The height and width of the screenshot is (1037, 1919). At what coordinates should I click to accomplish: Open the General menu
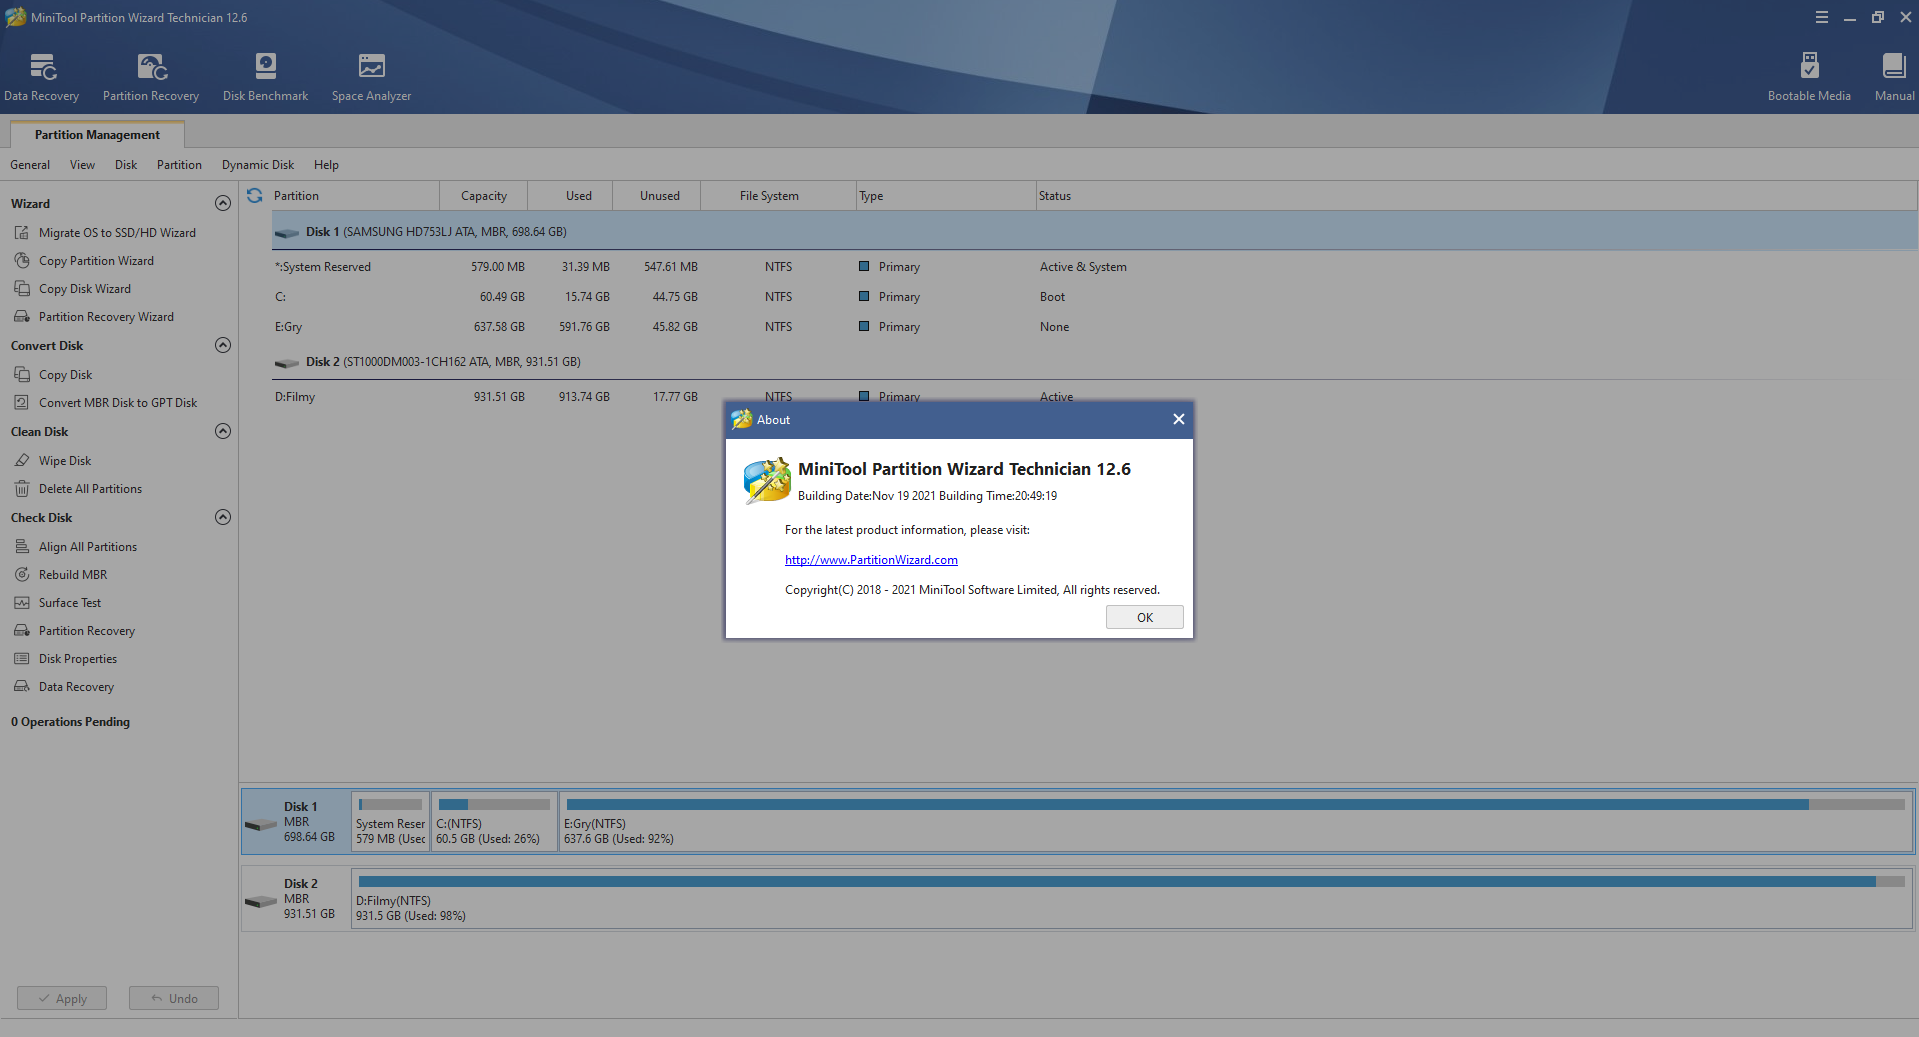point(30,165)
